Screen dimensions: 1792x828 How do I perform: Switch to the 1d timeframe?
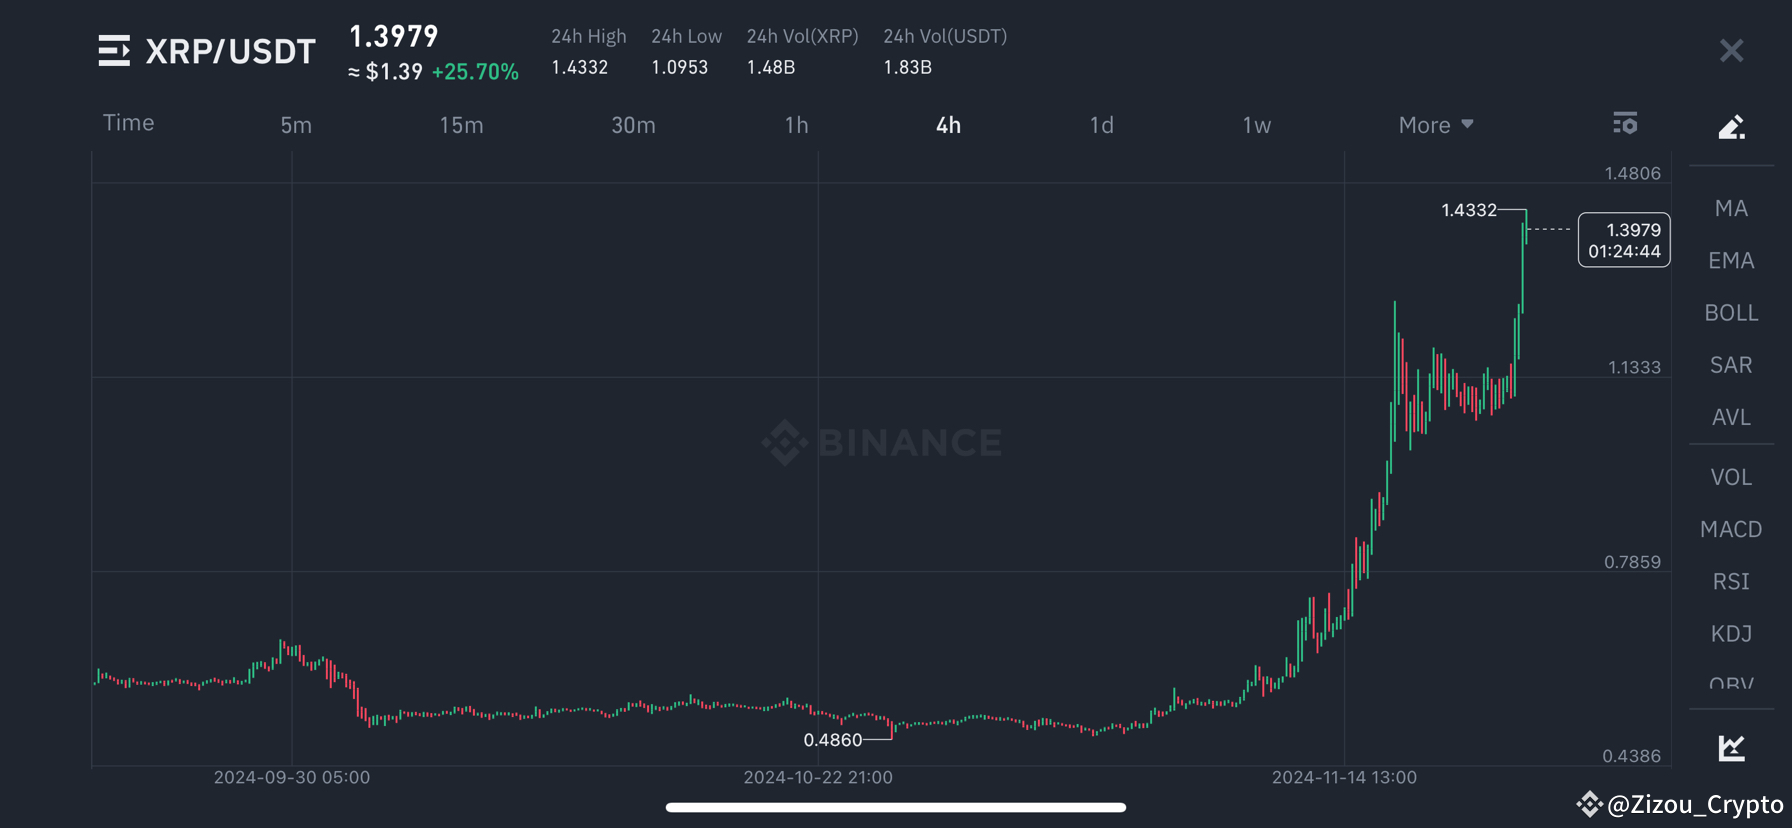(x=1101, y=124)
